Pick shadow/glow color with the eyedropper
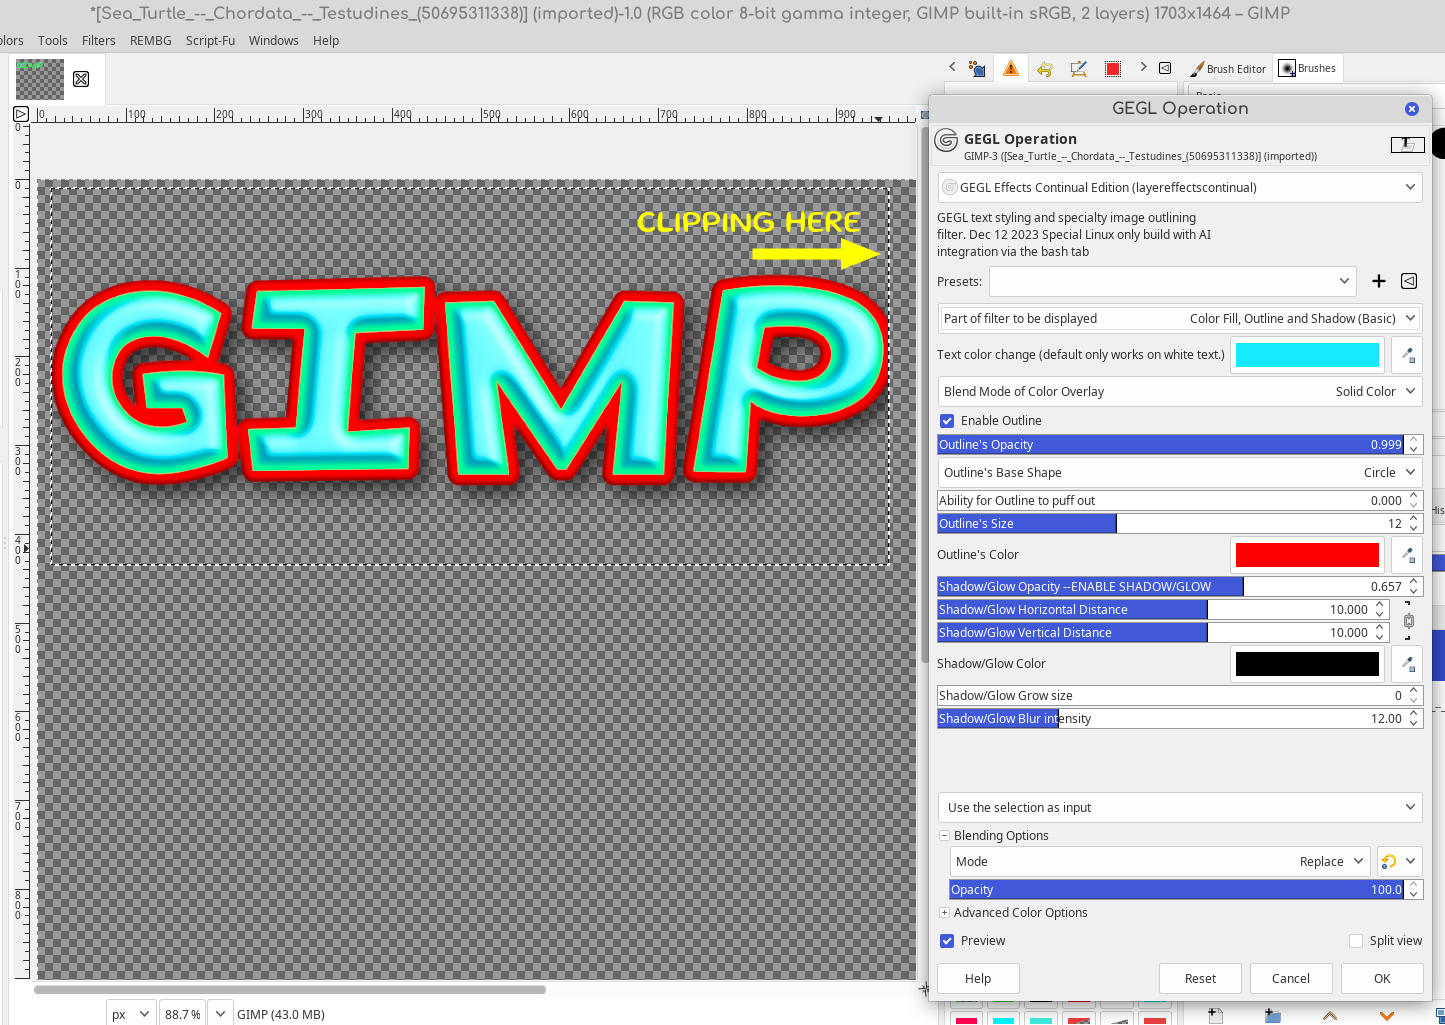Viewport: 1445px width, 1025px height. tap(1407, 664)
